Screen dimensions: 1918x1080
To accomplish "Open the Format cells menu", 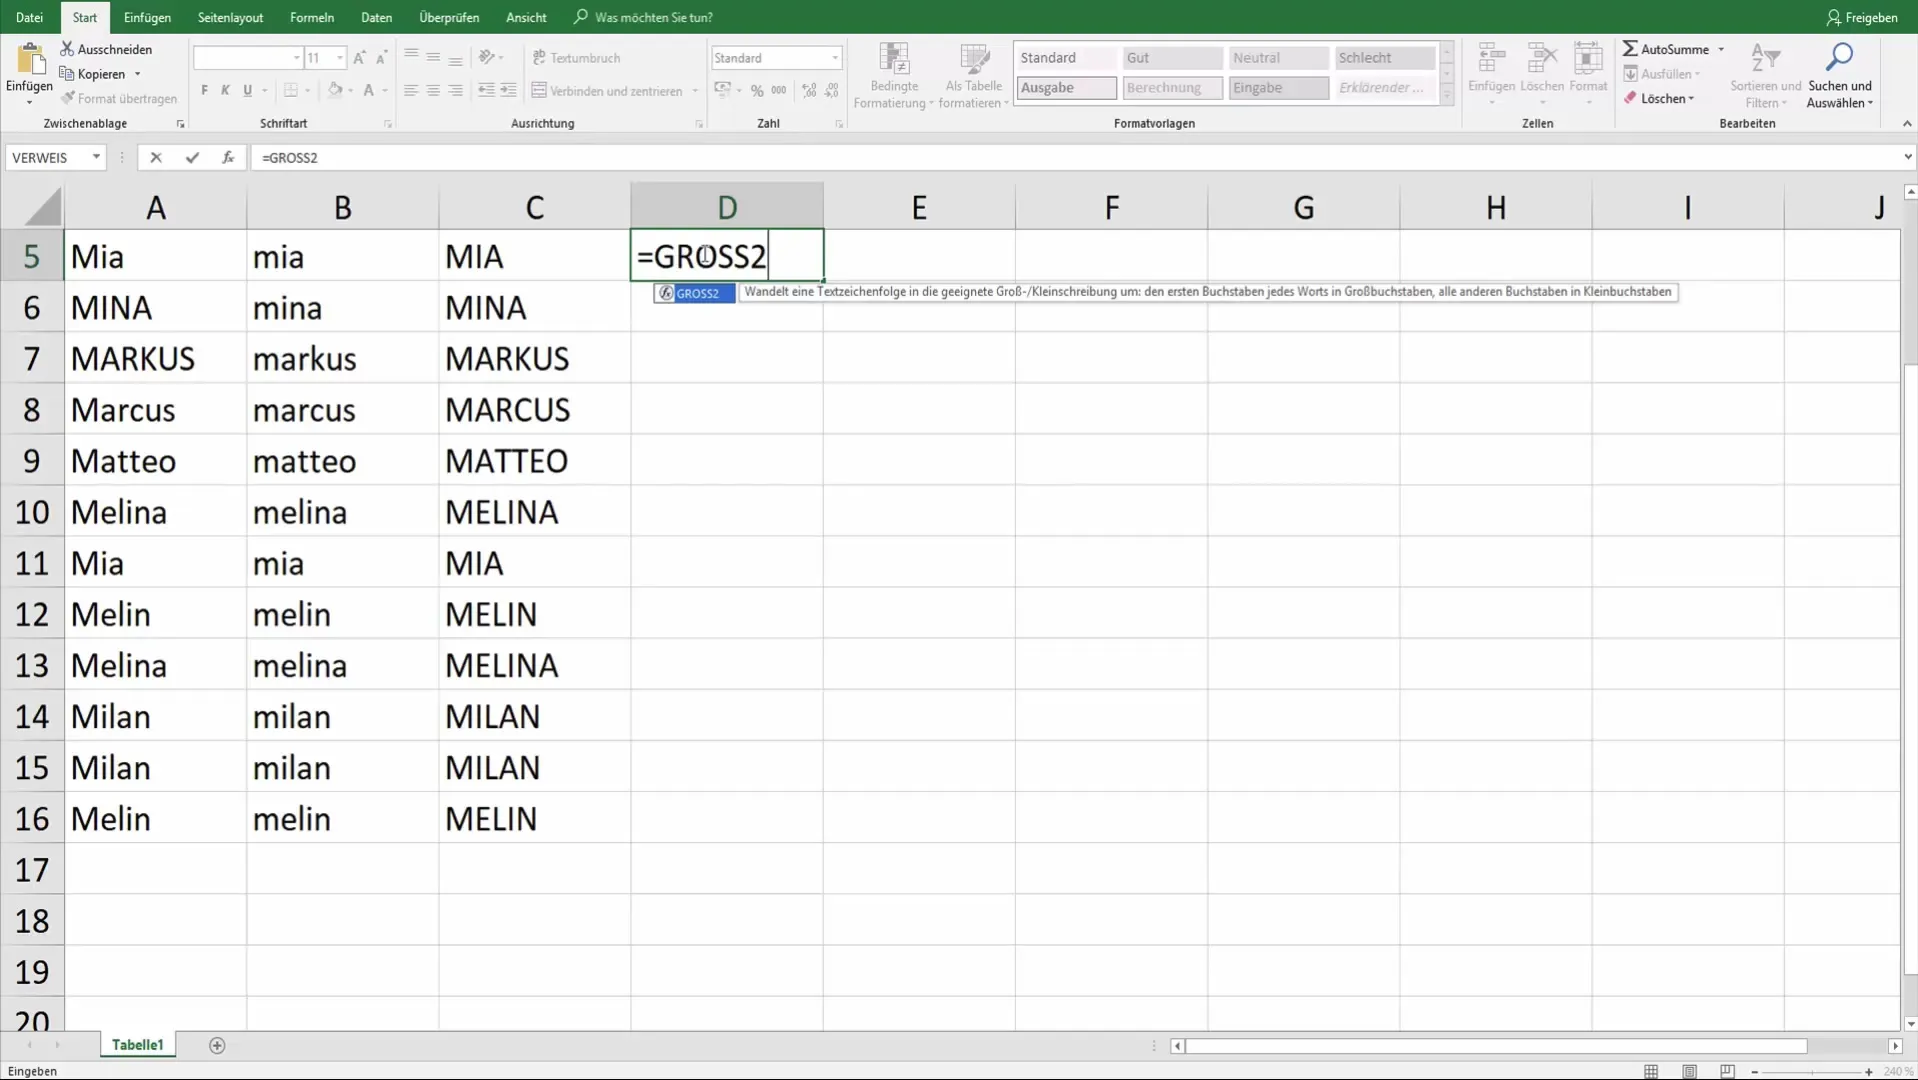I will tap(1588, 73).
